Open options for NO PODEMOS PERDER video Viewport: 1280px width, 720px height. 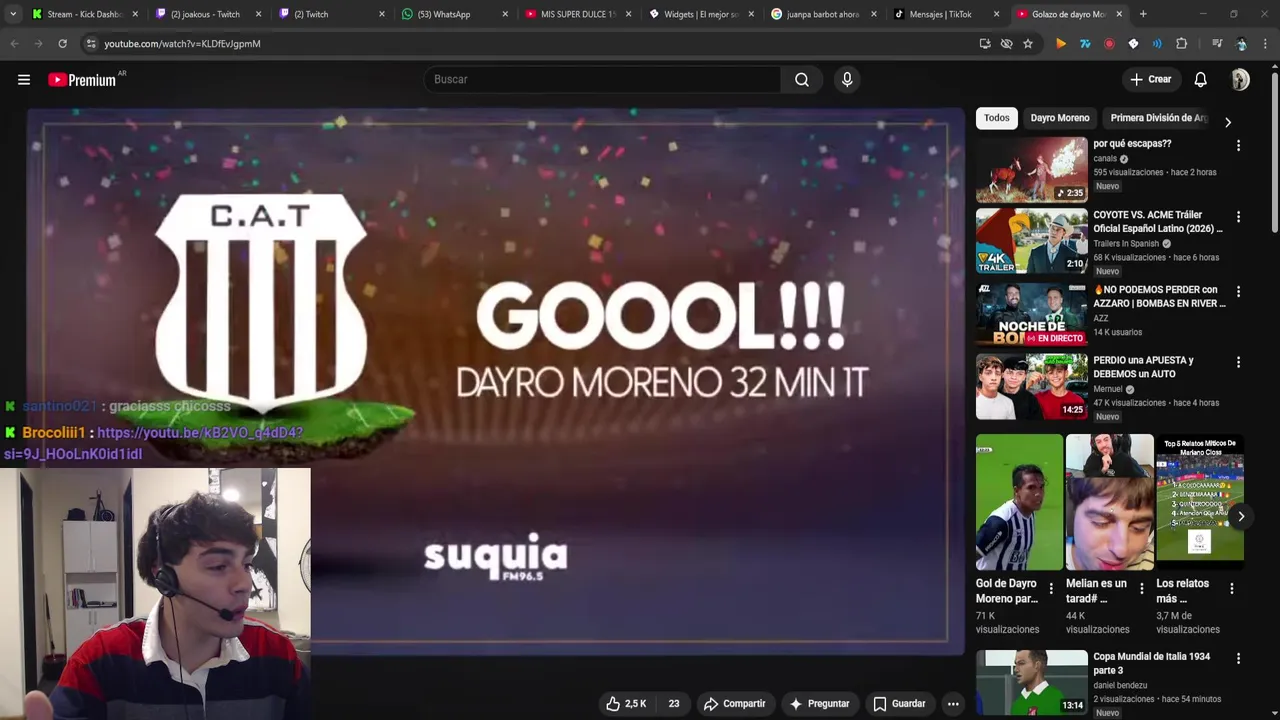tap(1238, 292)
